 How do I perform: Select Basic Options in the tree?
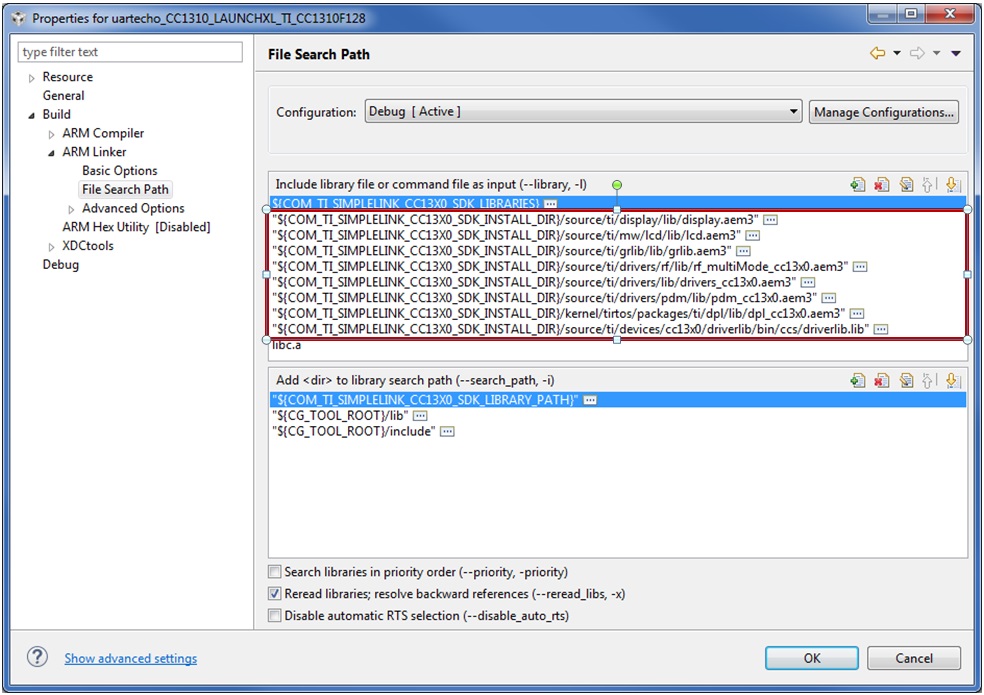coord(119,171)
